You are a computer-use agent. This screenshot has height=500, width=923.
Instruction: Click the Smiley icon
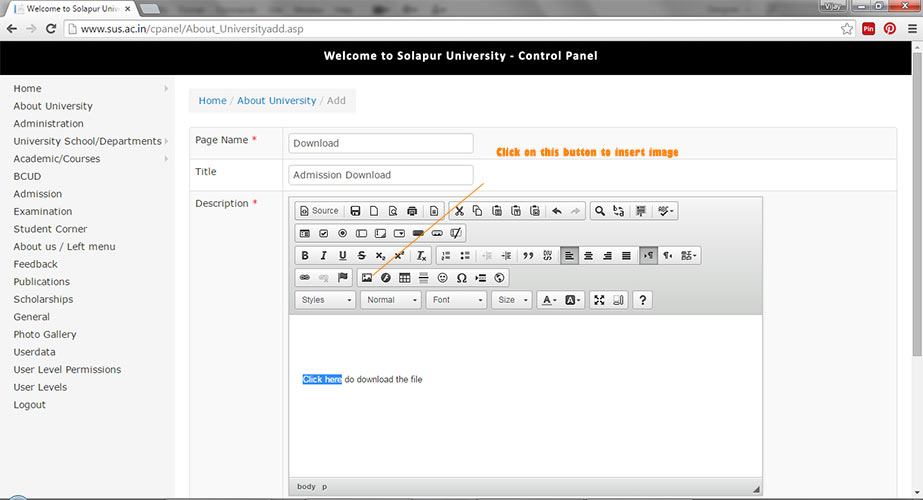click(x=442, y=278)
